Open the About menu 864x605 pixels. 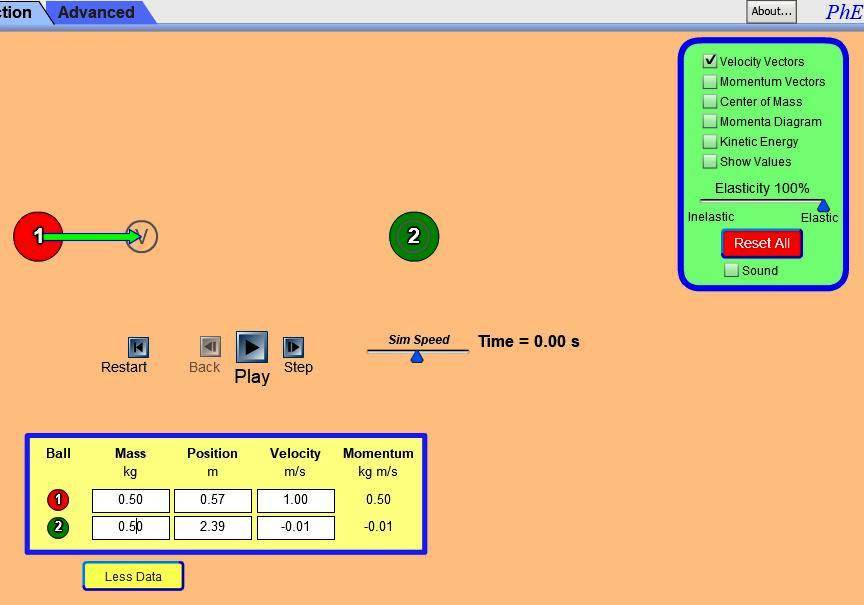771,11
